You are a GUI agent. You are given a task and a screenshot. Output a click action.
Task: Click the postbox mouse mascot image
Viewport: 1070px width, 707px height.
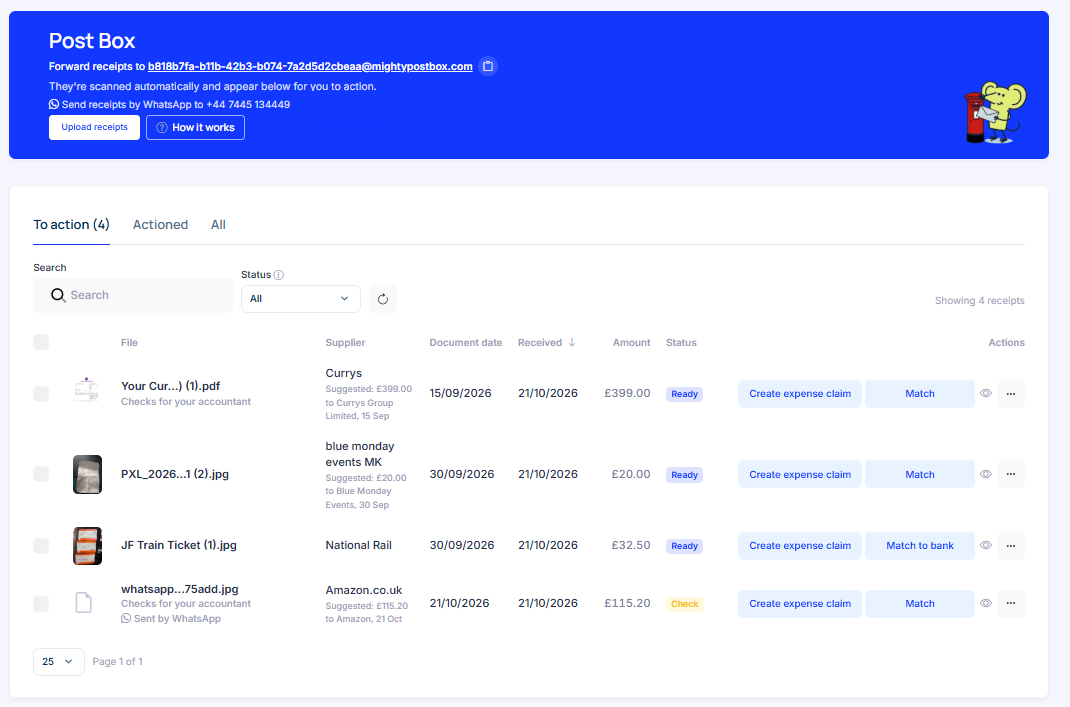point(995,113)
